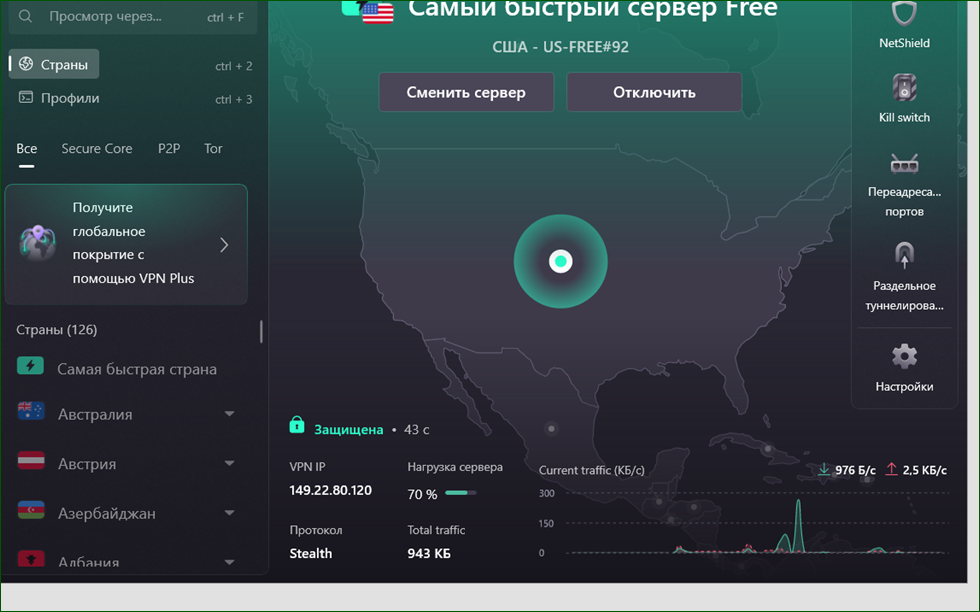
Task: Open the Страны section
Action: tap(54, 64)
